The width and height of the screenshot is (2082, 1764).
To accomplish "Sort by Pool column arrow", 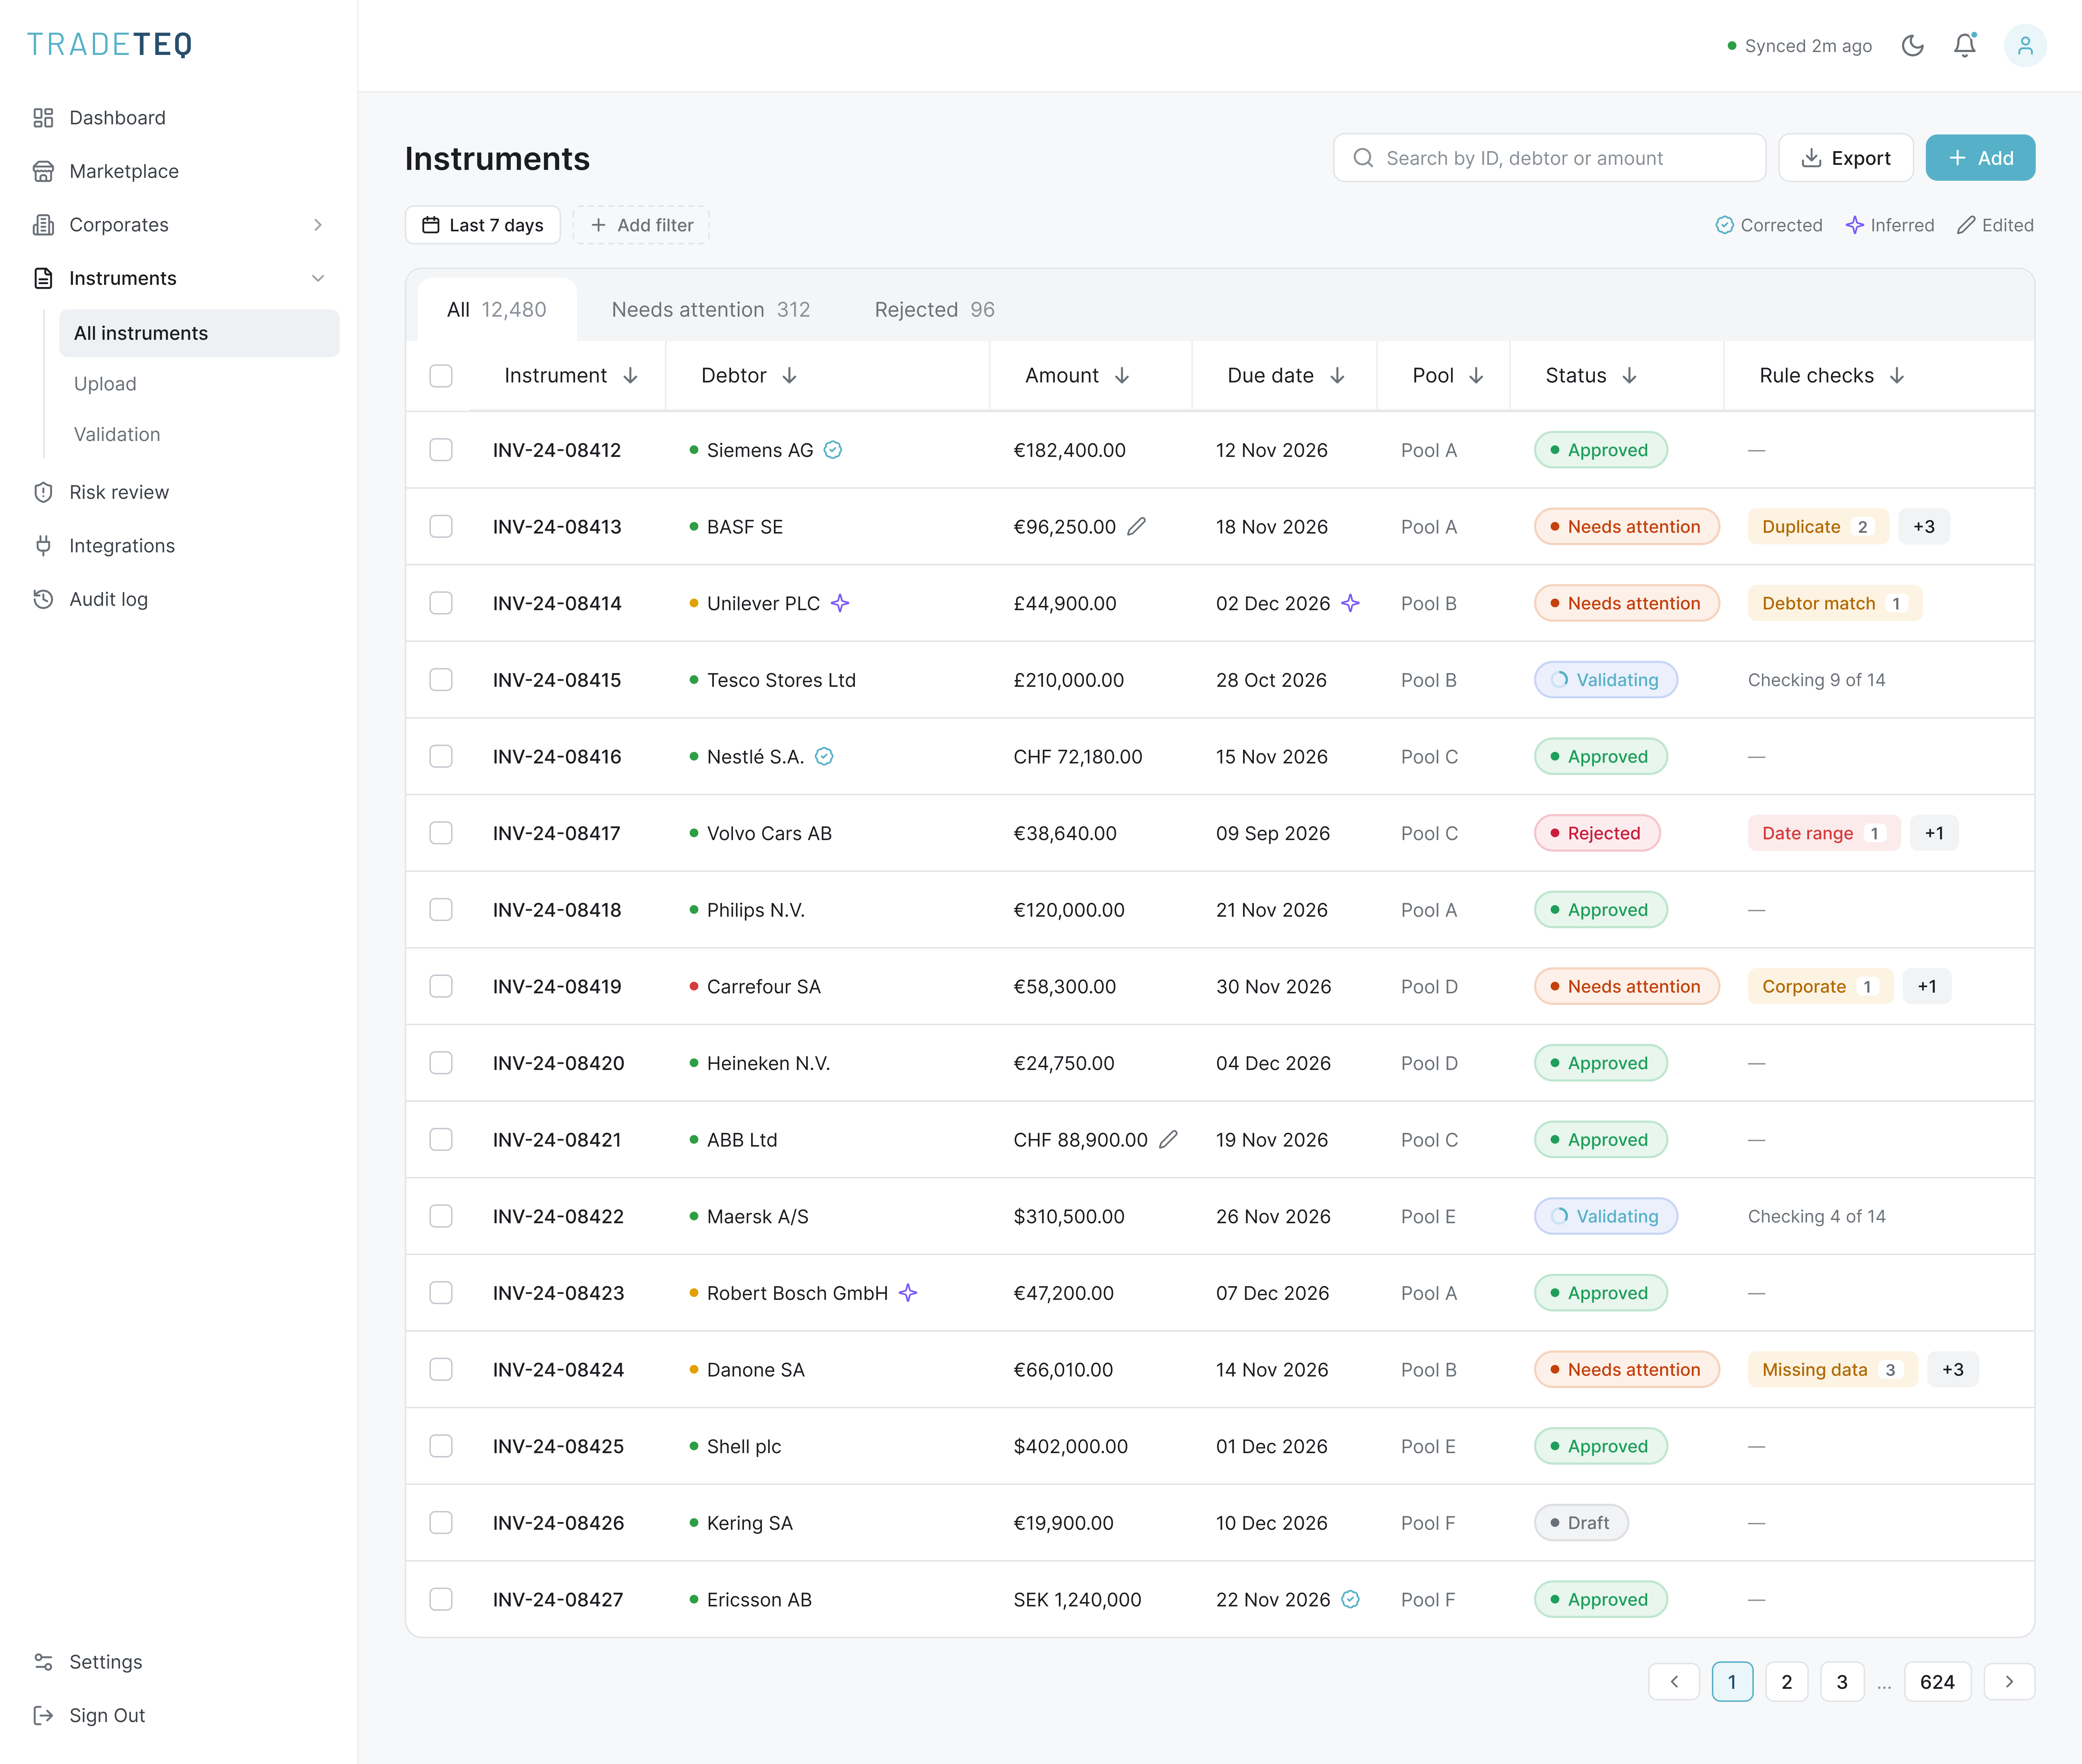I will pos(1476,376).
